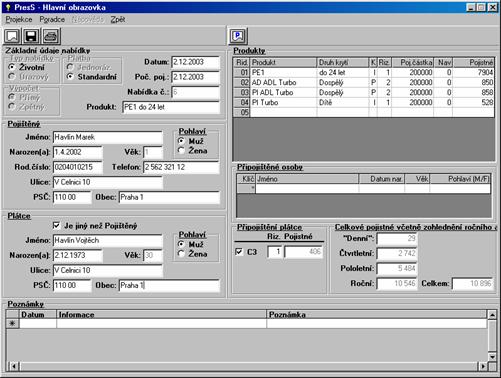Click the Celkem total value field
Viewport: 501px width, 378px height.
472,283
